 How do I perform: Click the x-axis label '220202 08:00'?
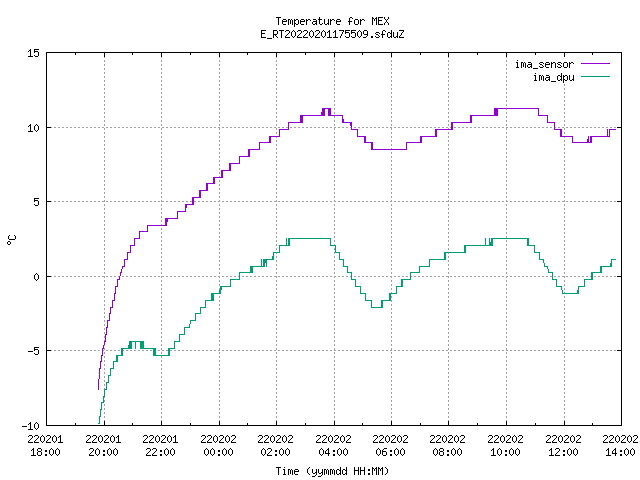[x=448, y=446]
